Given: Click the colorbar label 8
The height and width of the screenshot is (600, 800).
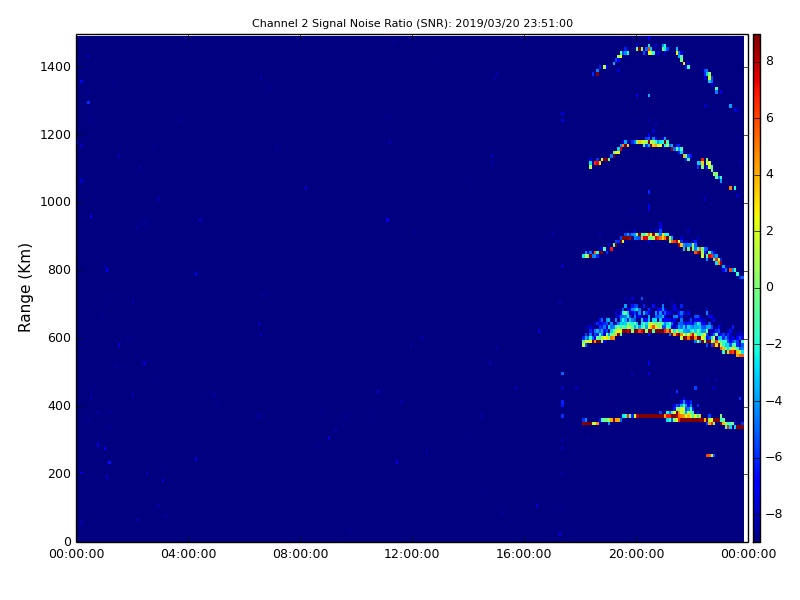Looking at the screenshot, I should [770, 61].
